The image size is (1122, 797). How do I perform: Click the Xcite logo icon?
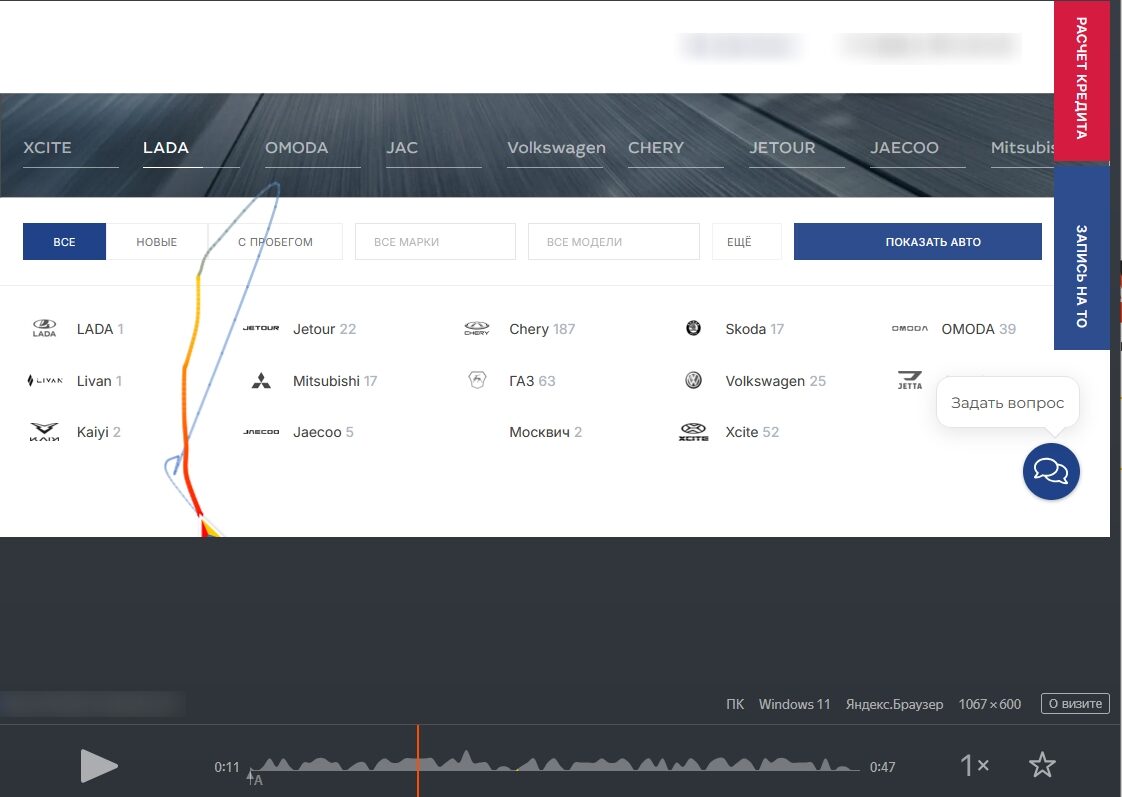(x=693, y=432)
